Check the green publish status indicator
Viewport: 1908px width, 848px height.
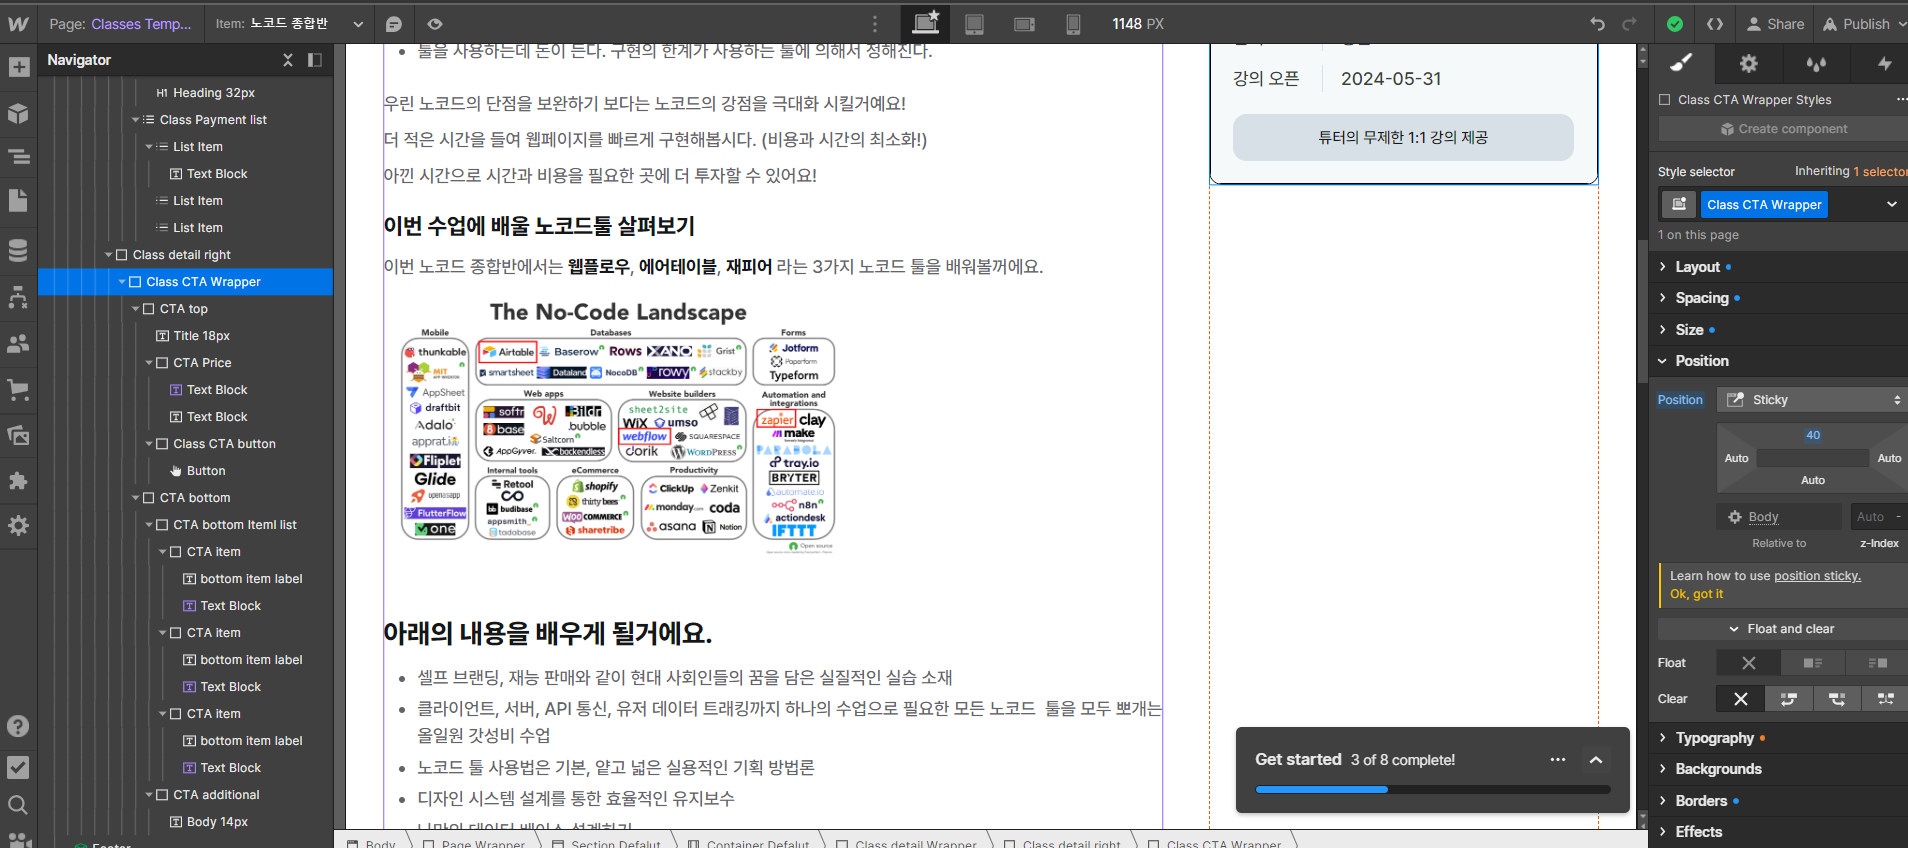pyautogui.click(x=1675, y=24)
